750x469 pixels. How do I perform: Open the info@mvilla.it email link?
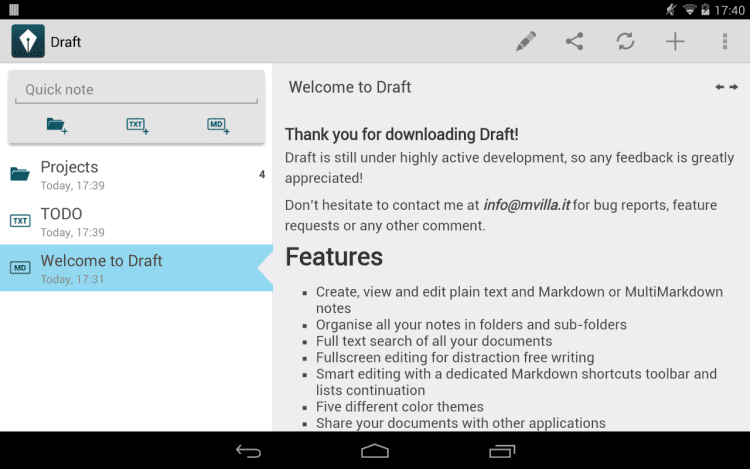526,205
